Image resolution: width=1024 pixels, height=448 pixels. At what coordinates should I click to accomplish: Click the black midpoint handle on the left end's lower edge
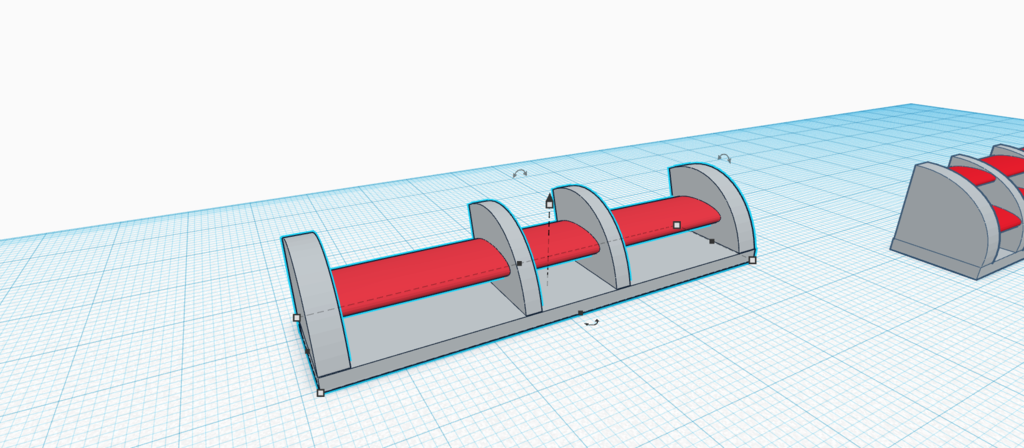click(308, 351)
